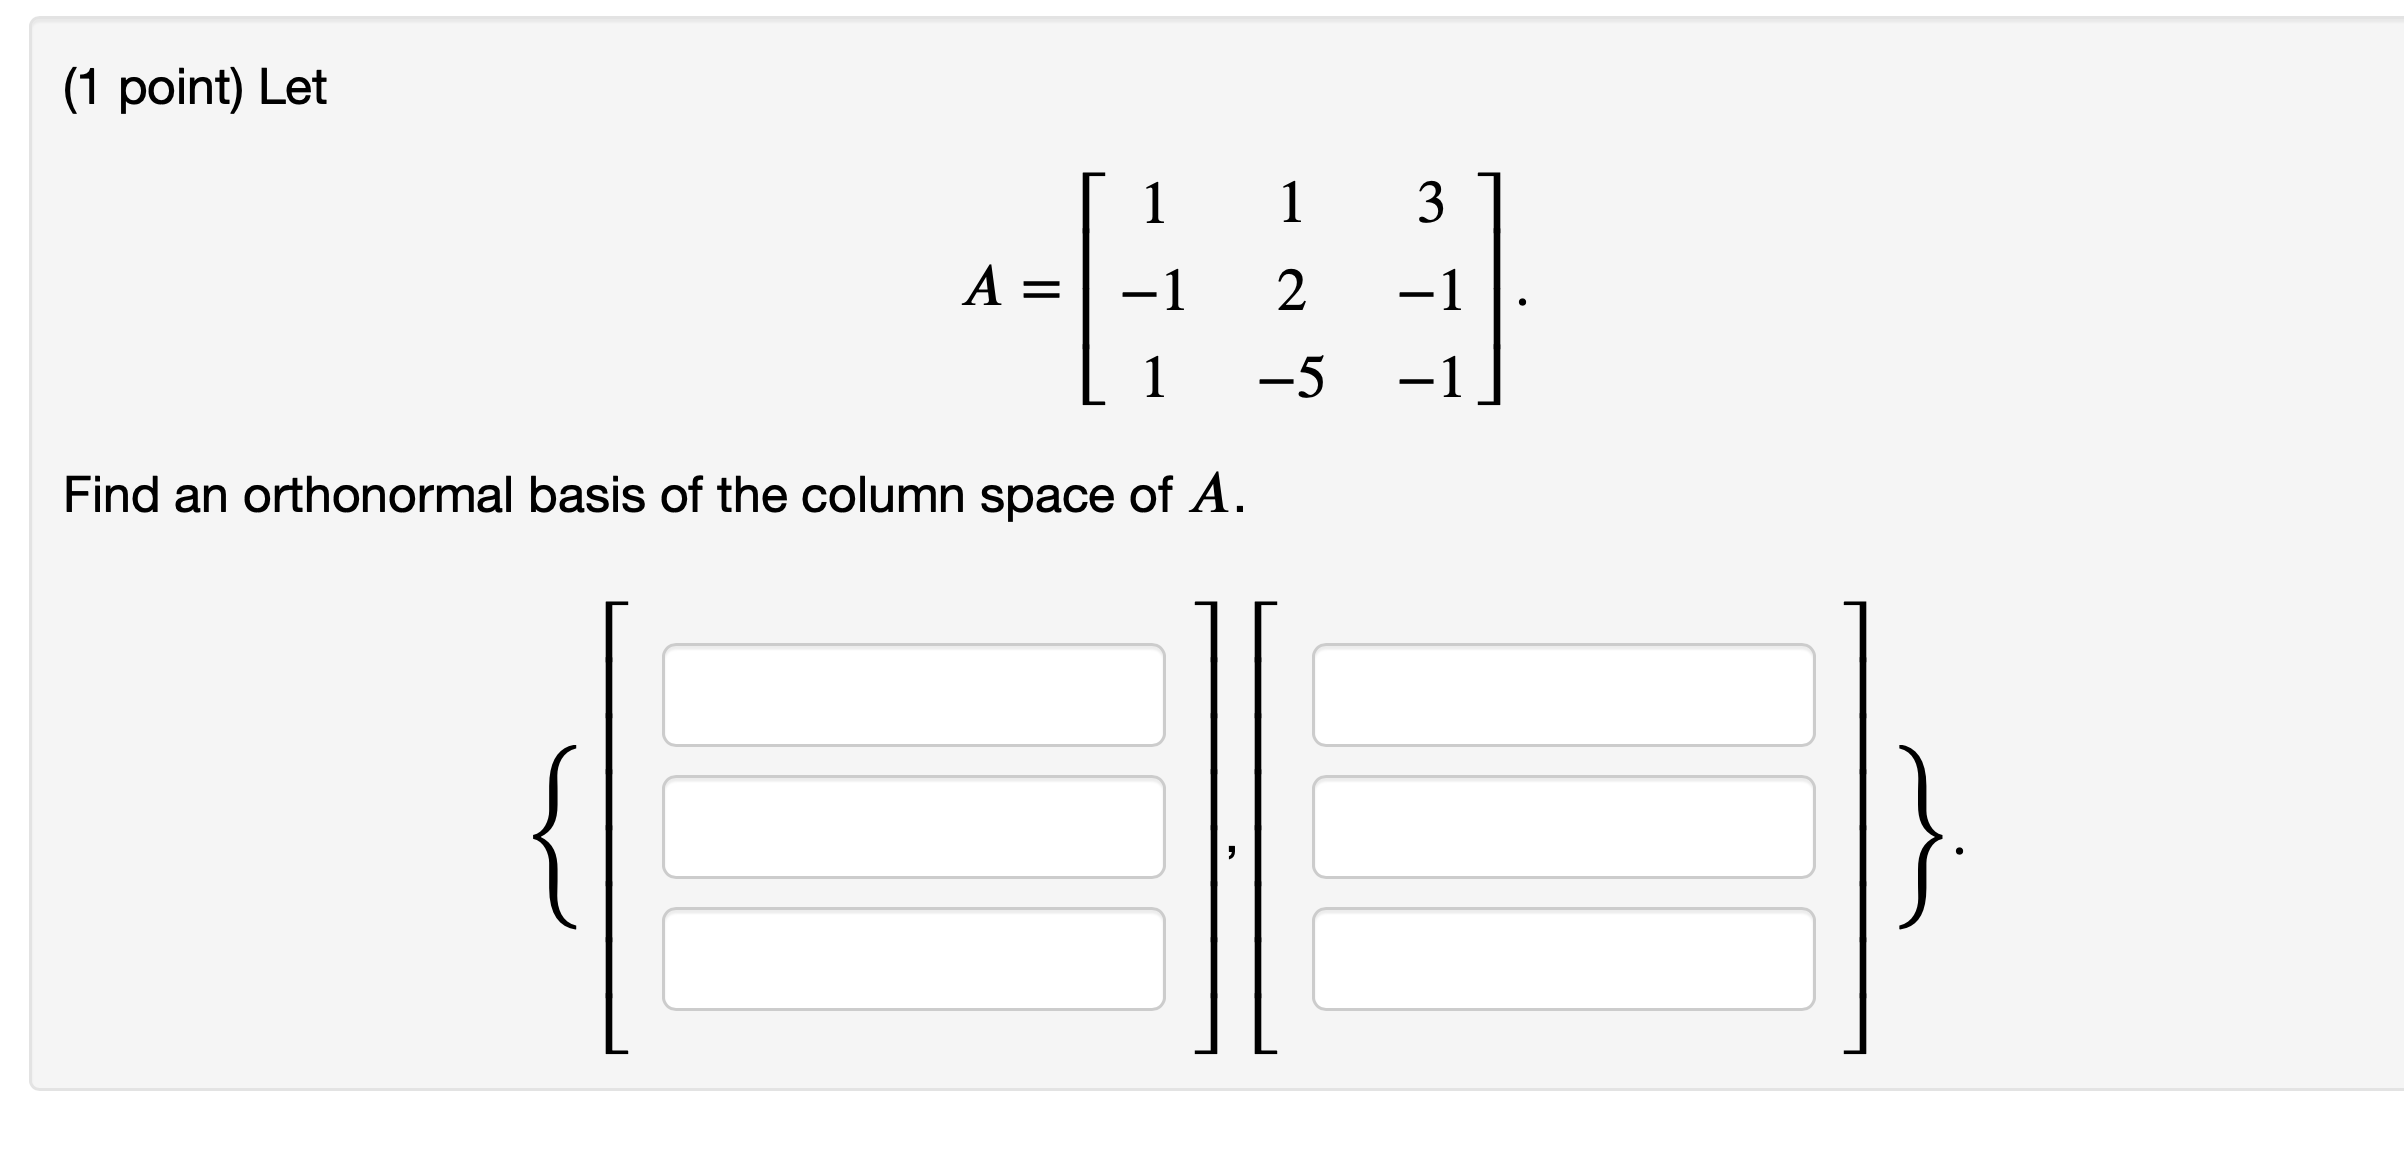
Task: Click the top input box of the first basis vector
Action: click(915, 695)
